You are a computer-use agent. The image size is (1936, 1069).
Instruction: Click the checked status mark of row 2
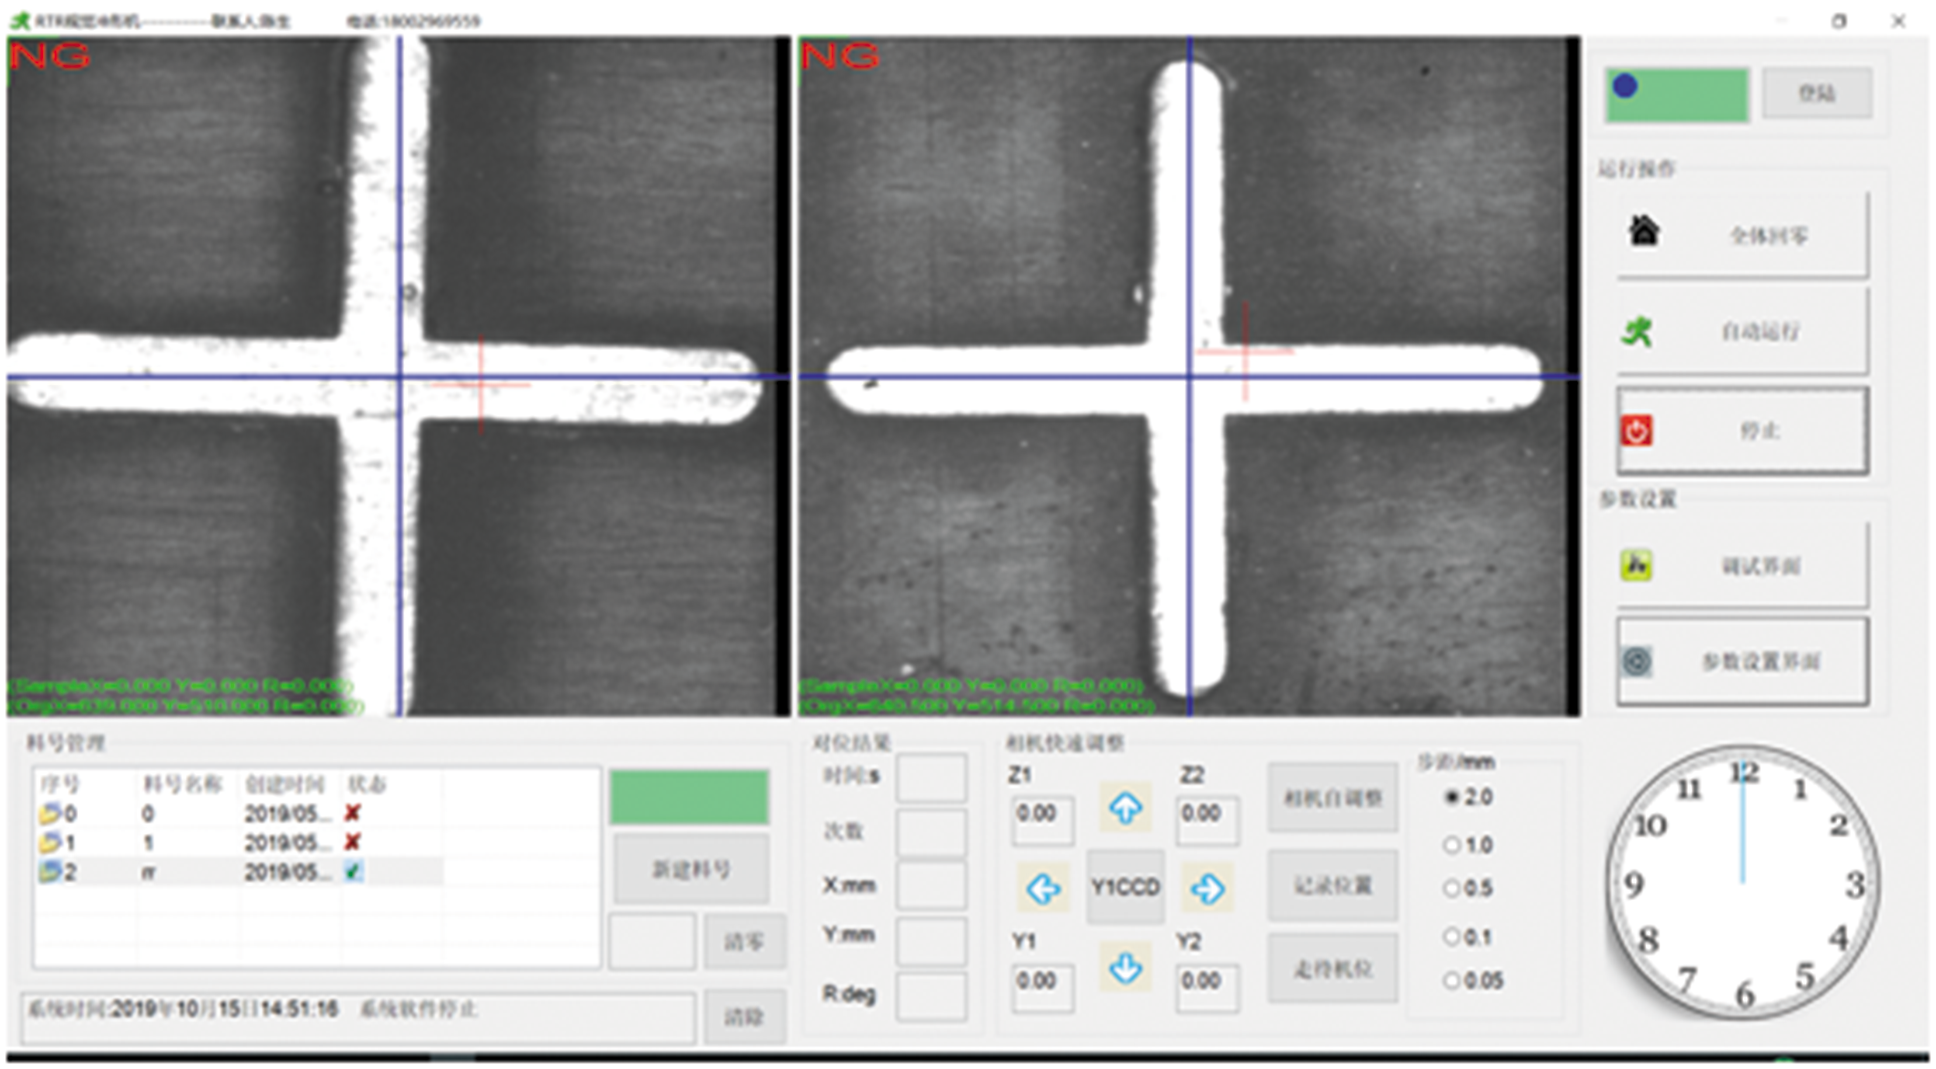pyautogui.click(x=352, y=872)
